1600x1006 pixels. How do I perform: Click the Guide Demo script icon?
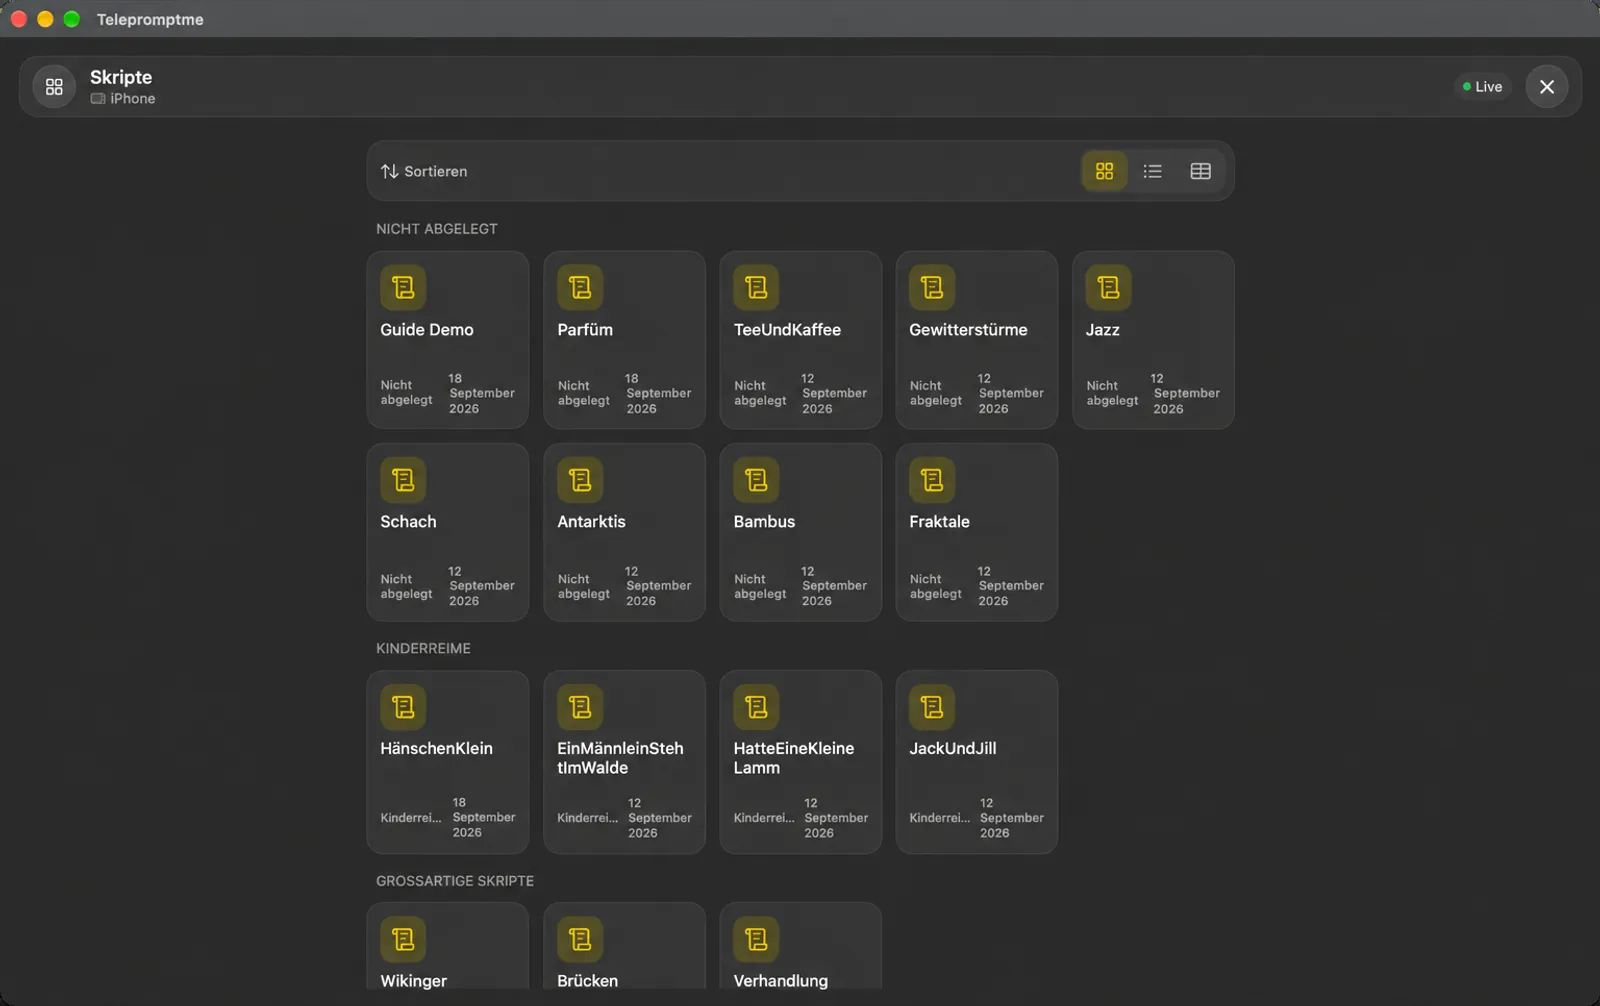[403, 288]
